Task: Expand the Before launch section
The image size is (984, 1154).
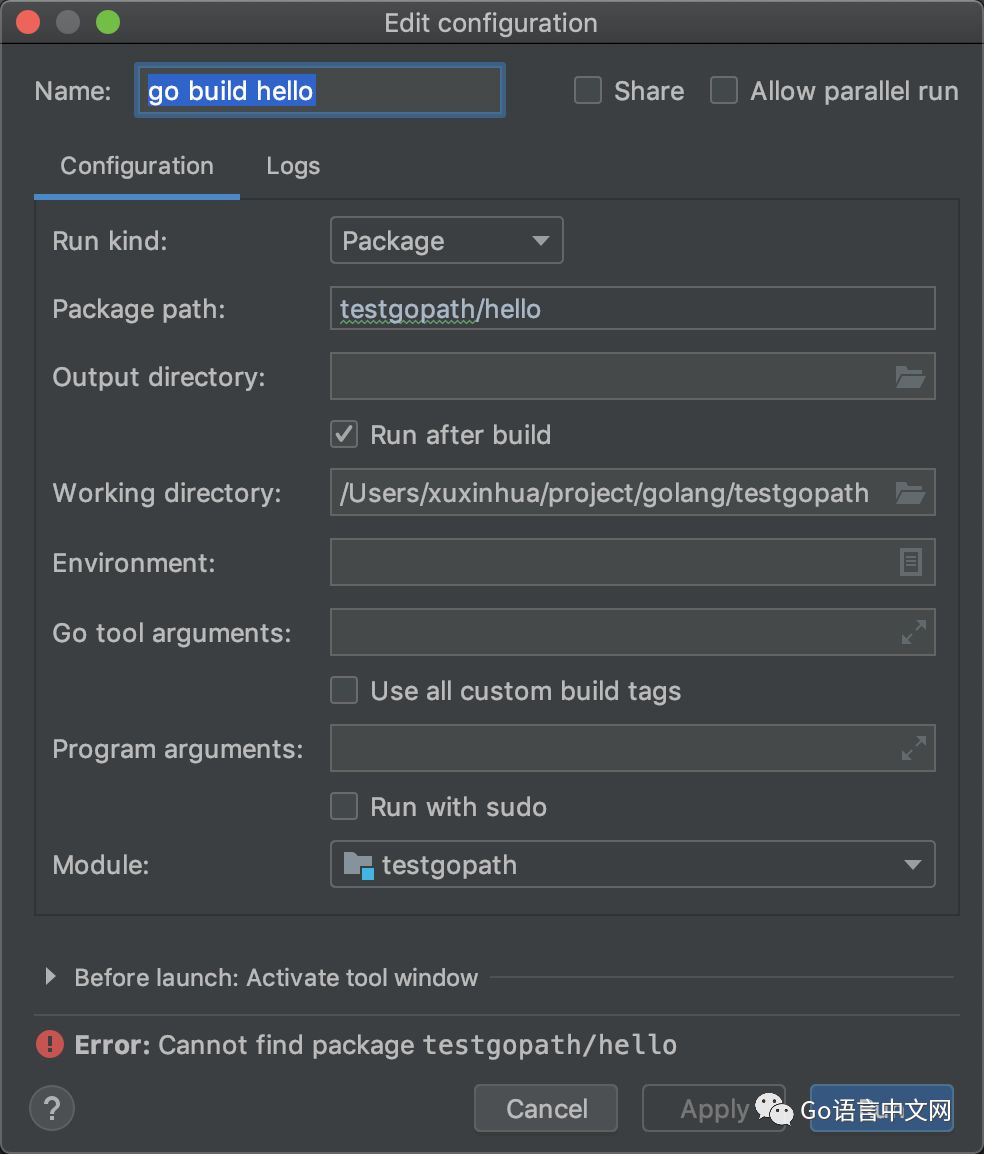Action: [x=51, y=977]
